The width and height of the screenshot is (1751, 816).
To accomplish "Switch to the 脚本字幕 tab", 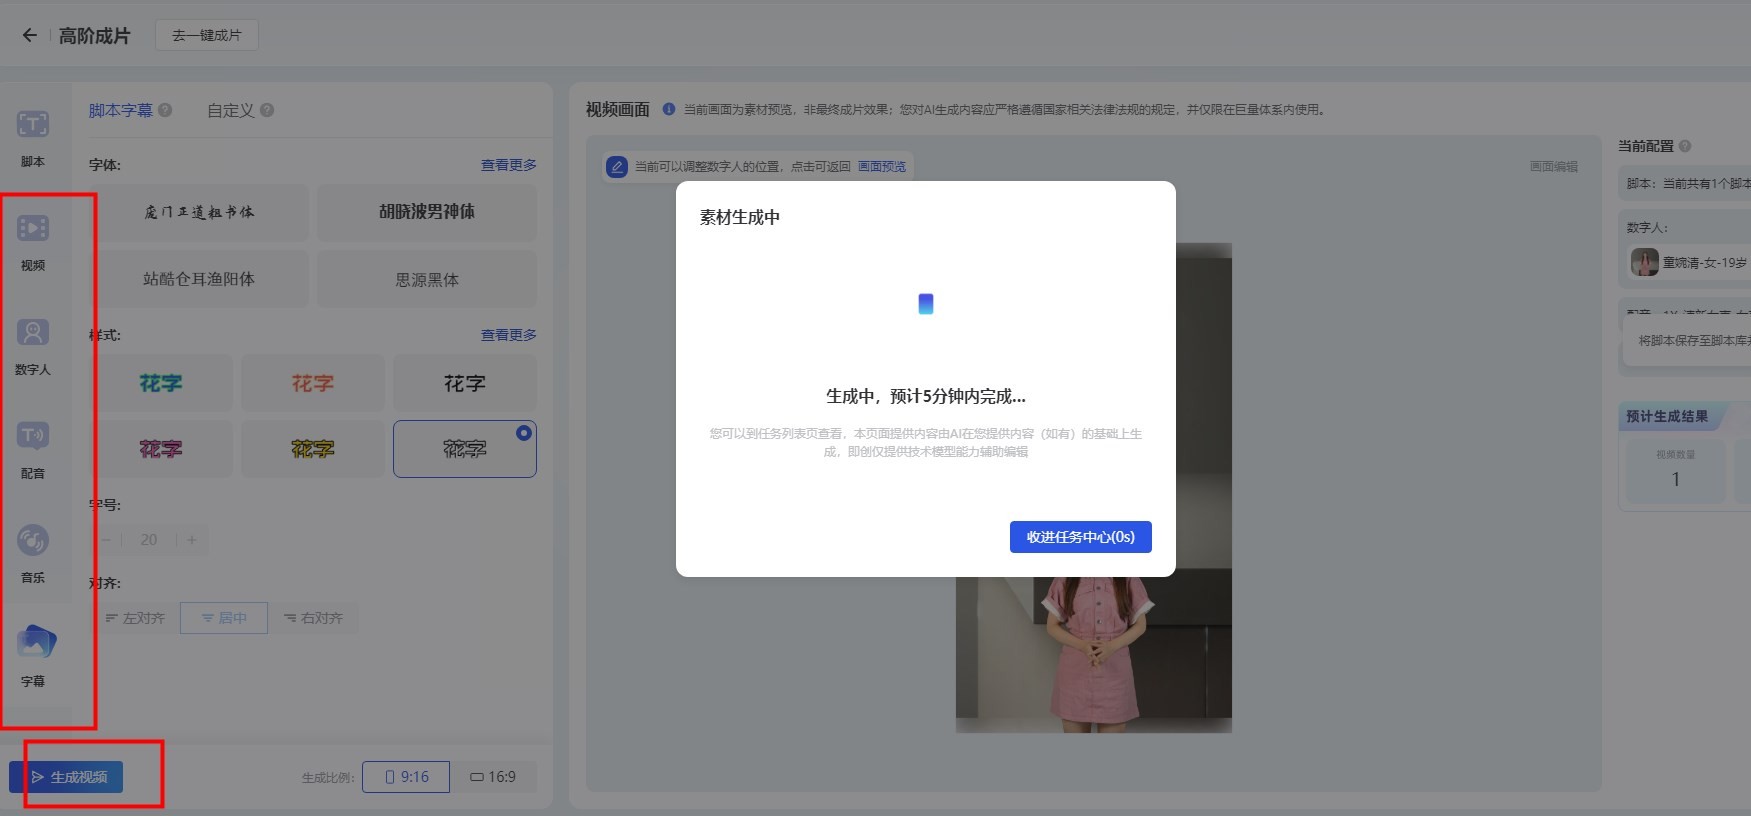I will click(x=120, y=111).
